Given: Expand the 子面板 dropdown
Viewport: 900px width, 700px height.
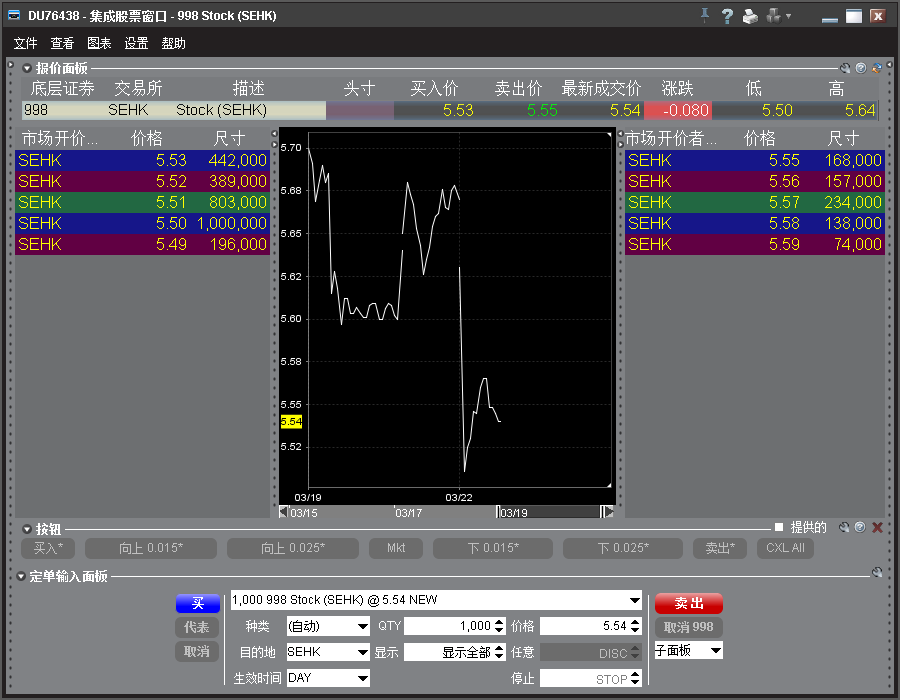Looking at the screenshot, I should (688, 650).
